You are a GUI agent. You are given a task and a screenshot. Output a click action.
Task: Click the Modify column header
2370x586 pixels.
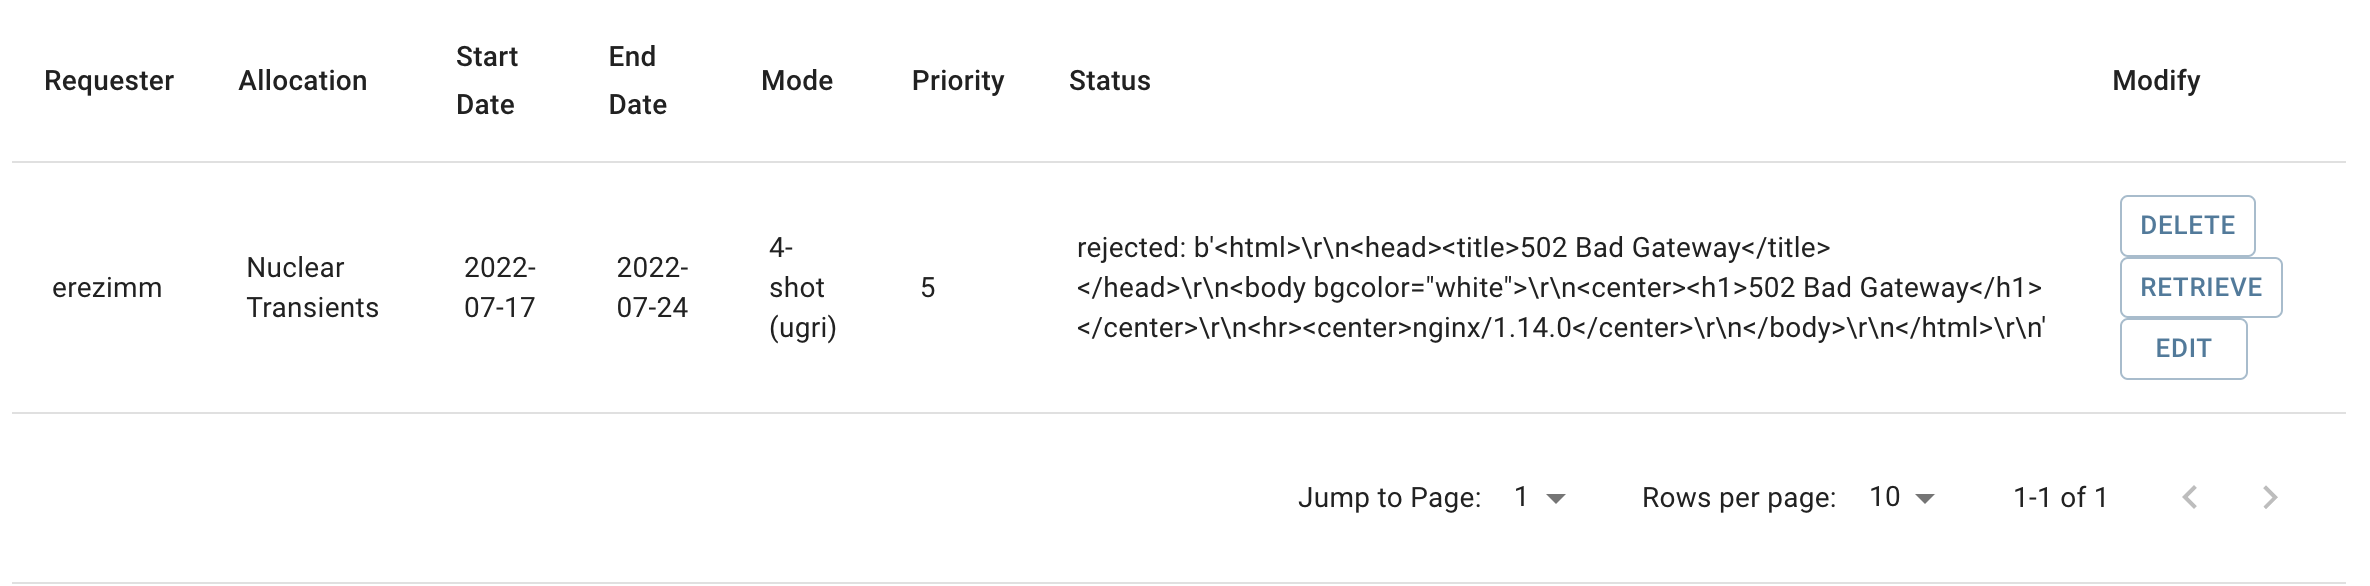[x=2156, y=81]
